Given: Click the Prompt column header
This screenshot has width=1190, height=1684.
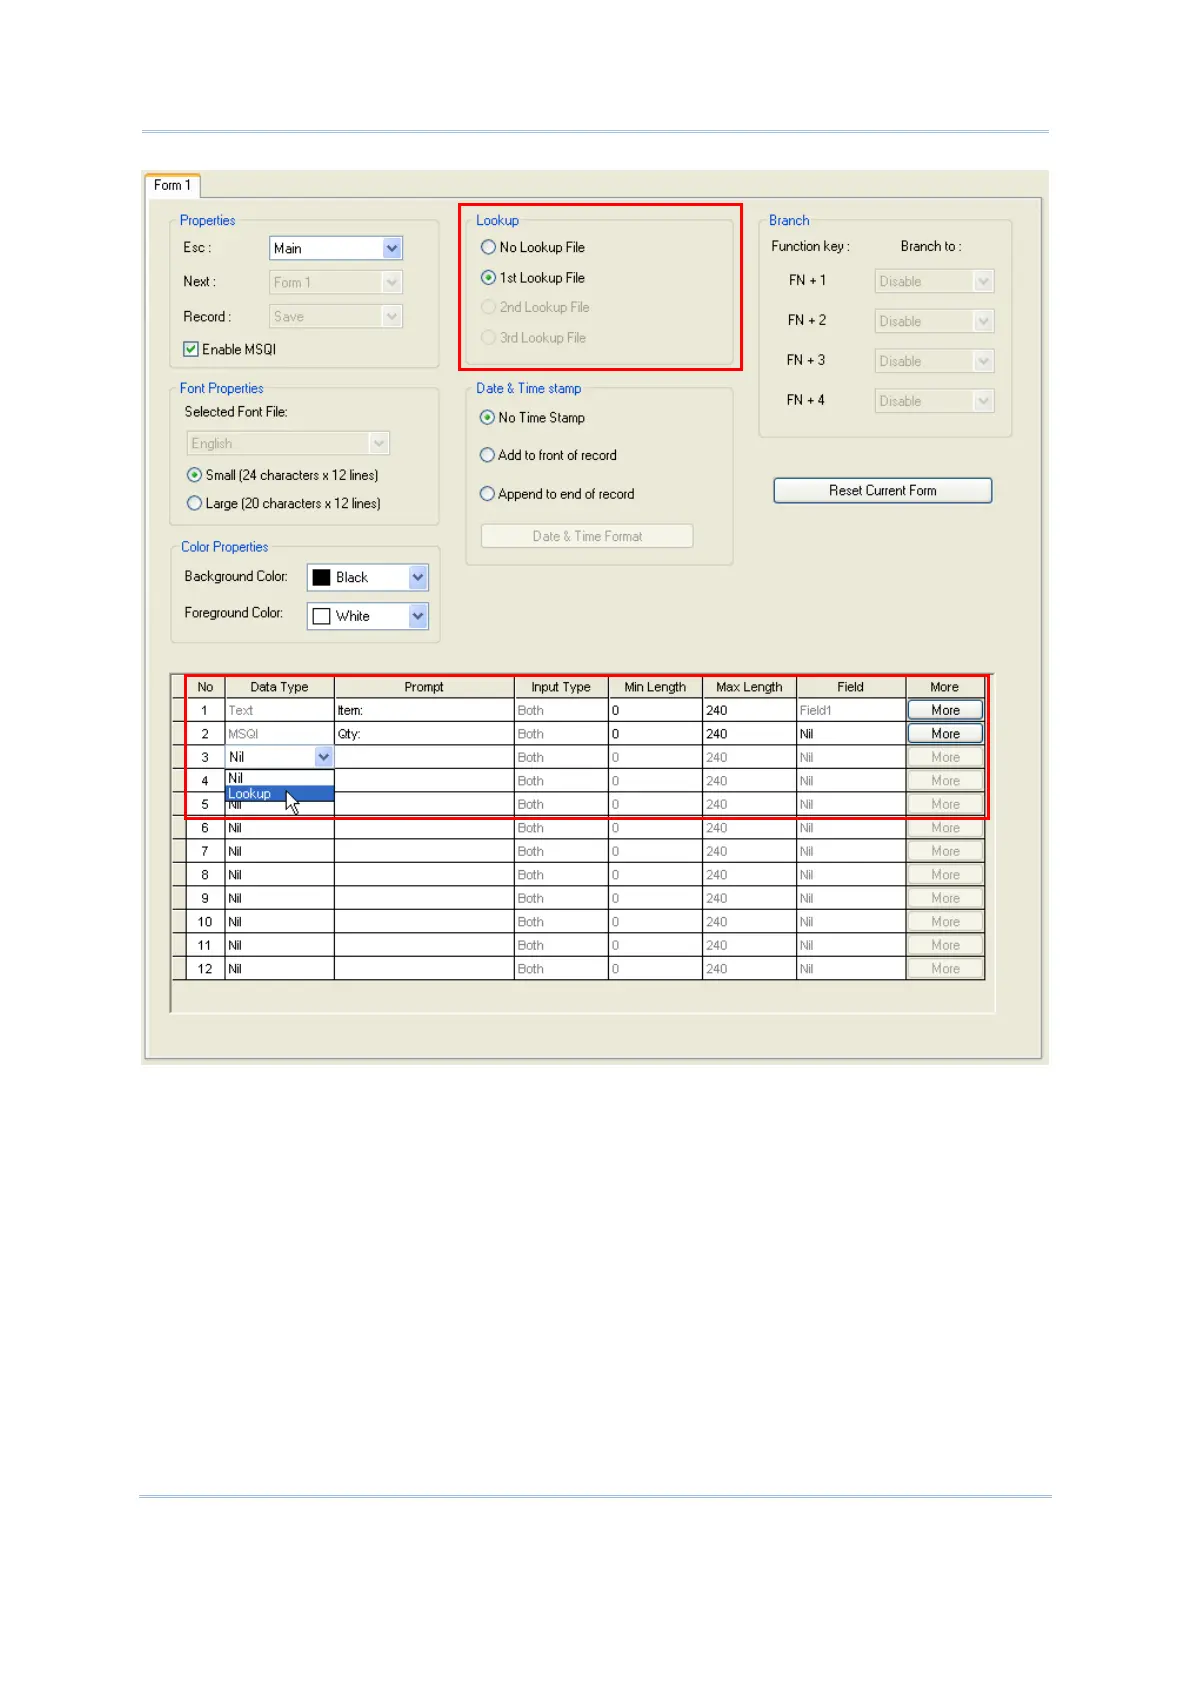Looking at the screenshot, I should pos(424,687).
